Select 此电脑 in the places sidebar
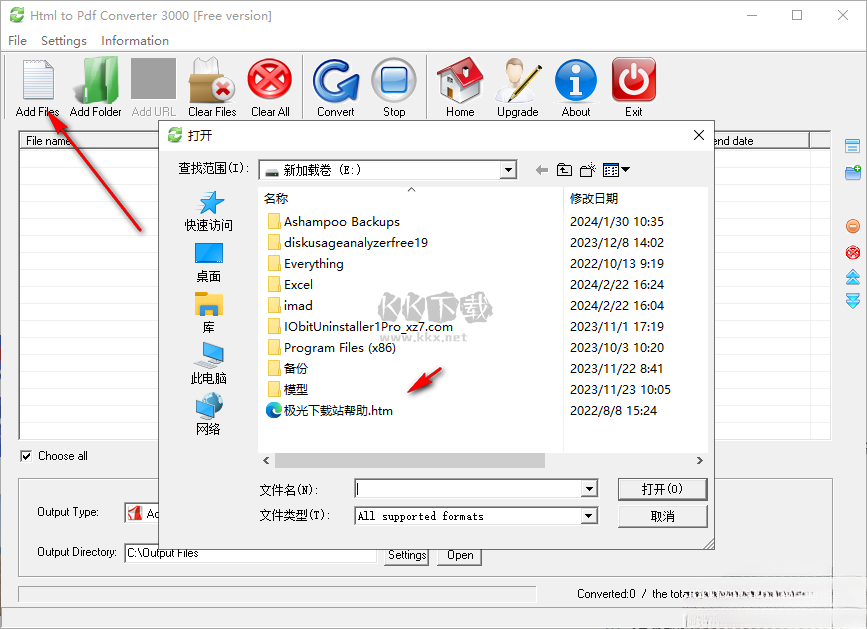The image size is (867, 629). coord(209,362)
